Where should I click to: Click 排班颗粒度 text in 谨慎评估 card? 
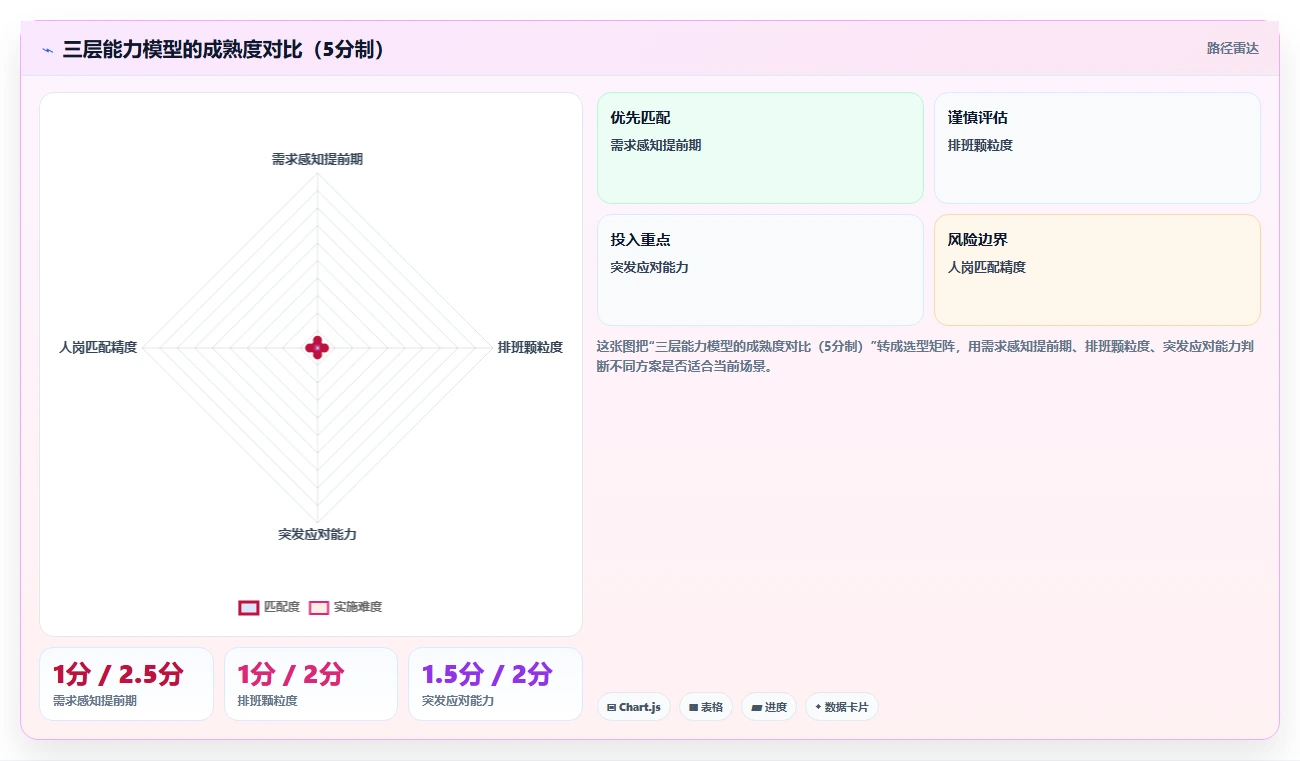980,145
